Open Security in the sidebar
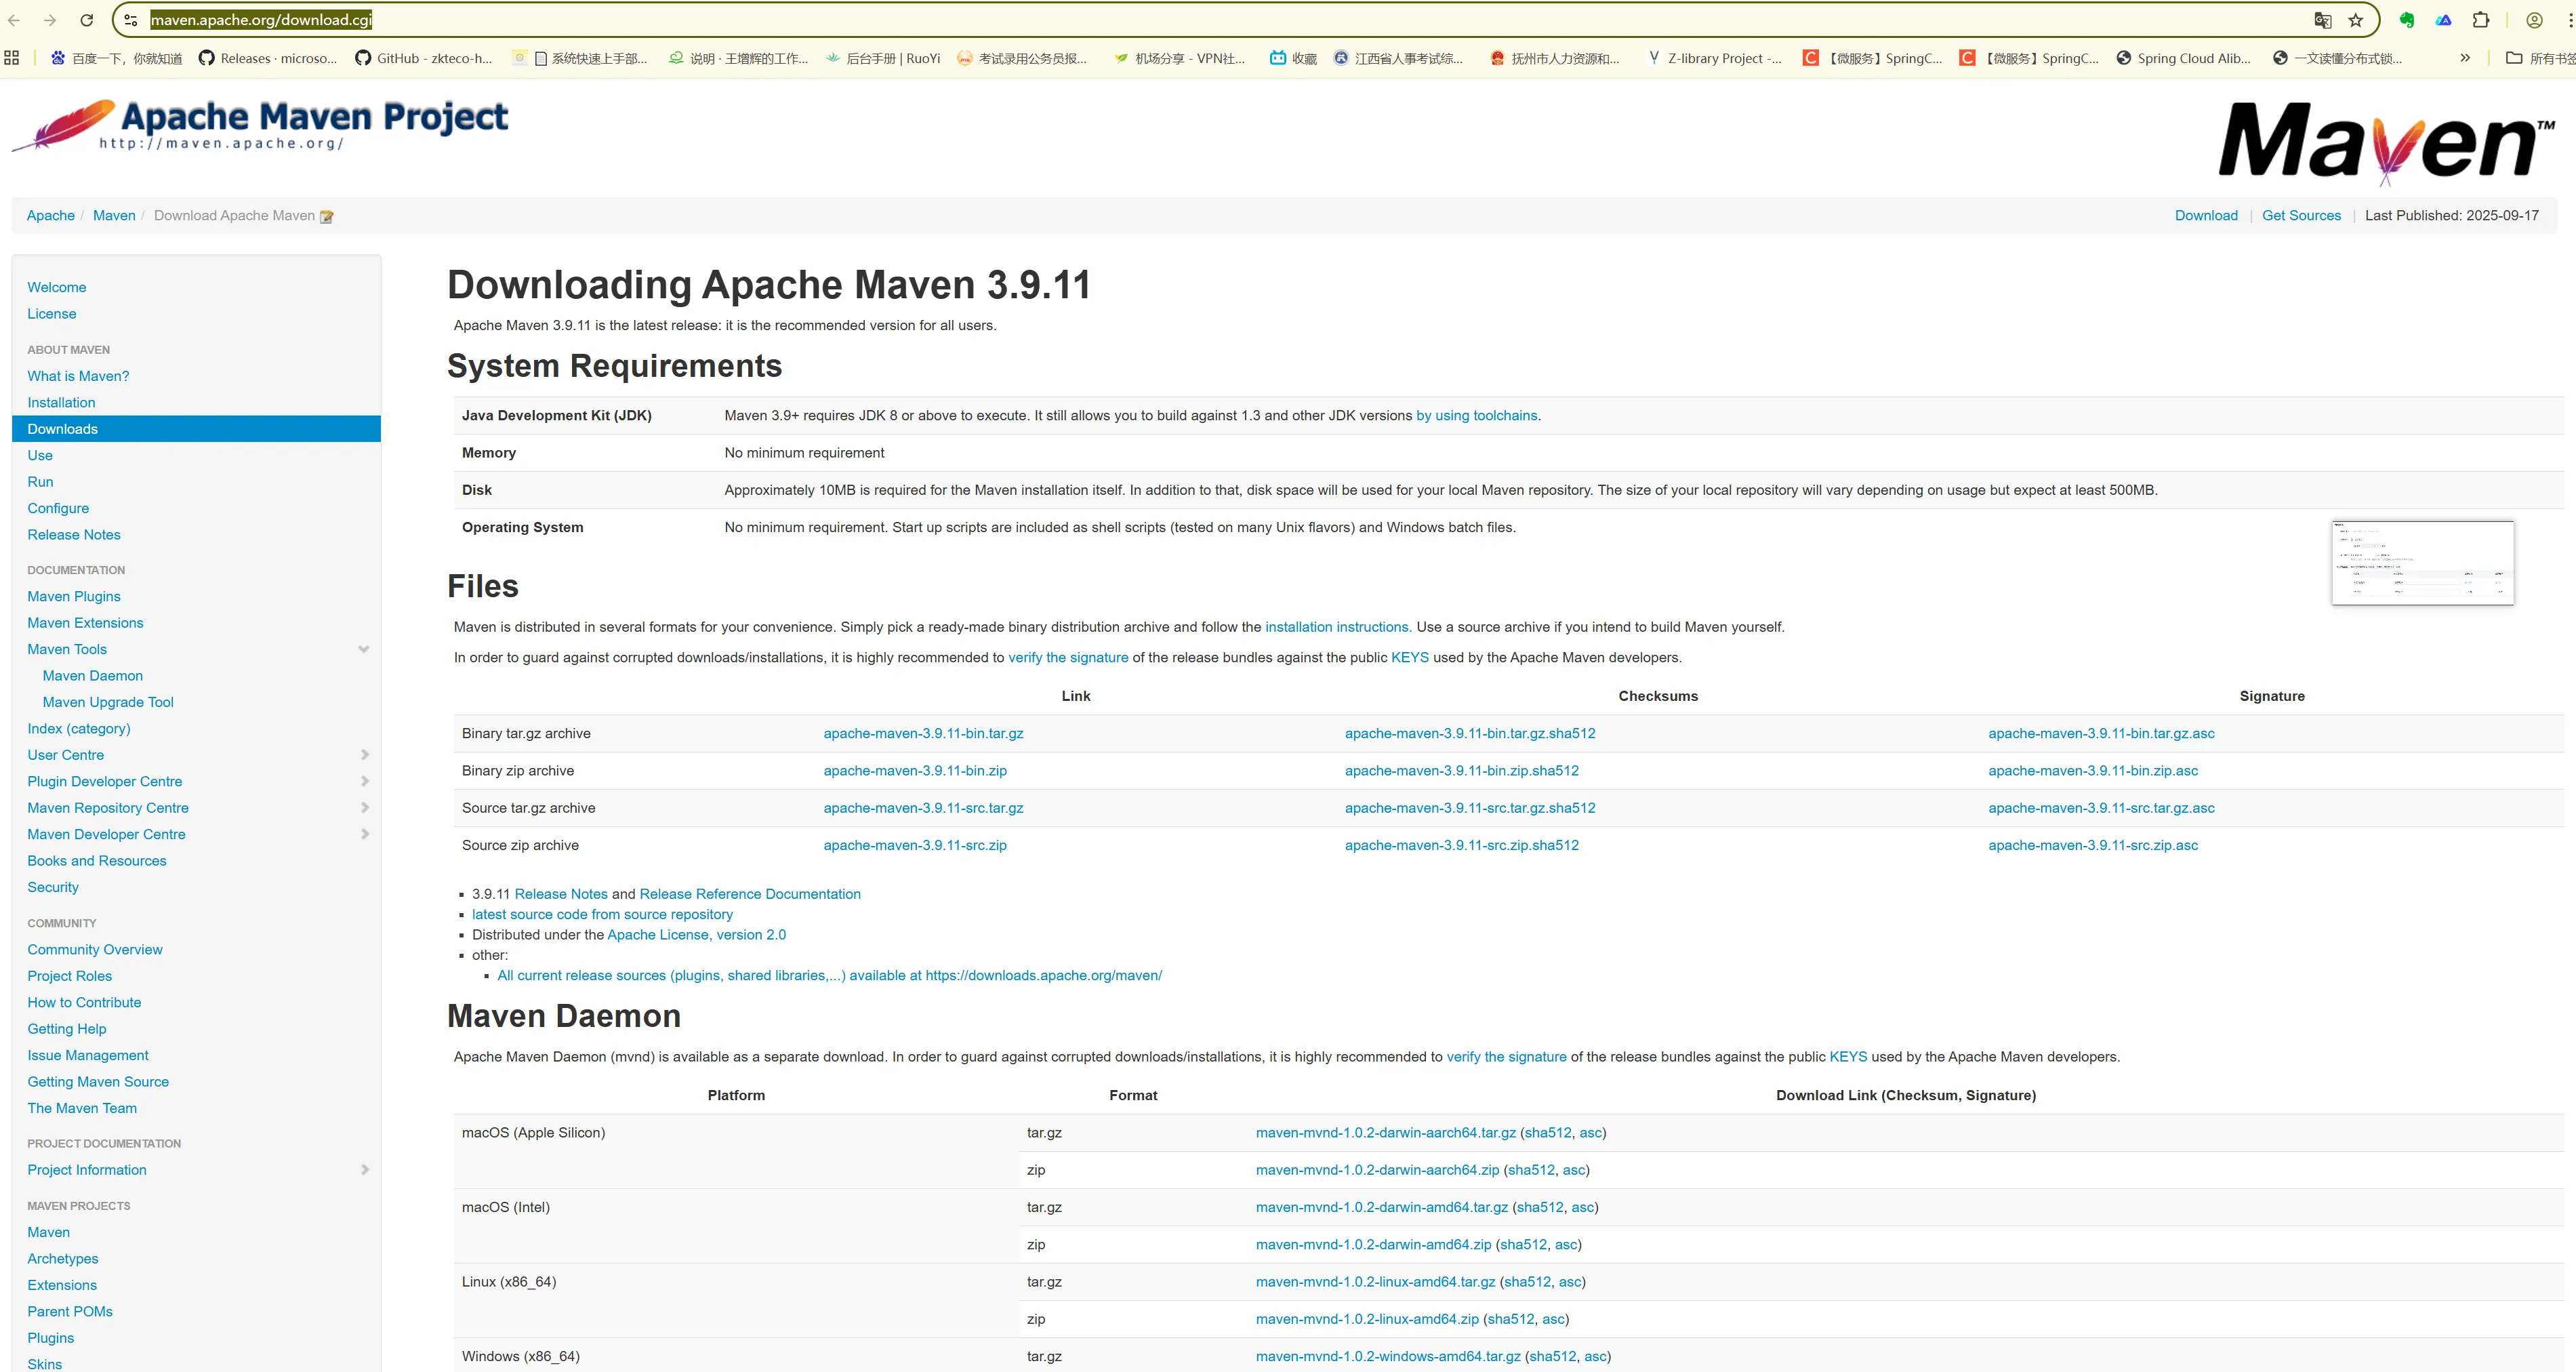Viewport: 2576px width, 1372px height. pos(53,888)
